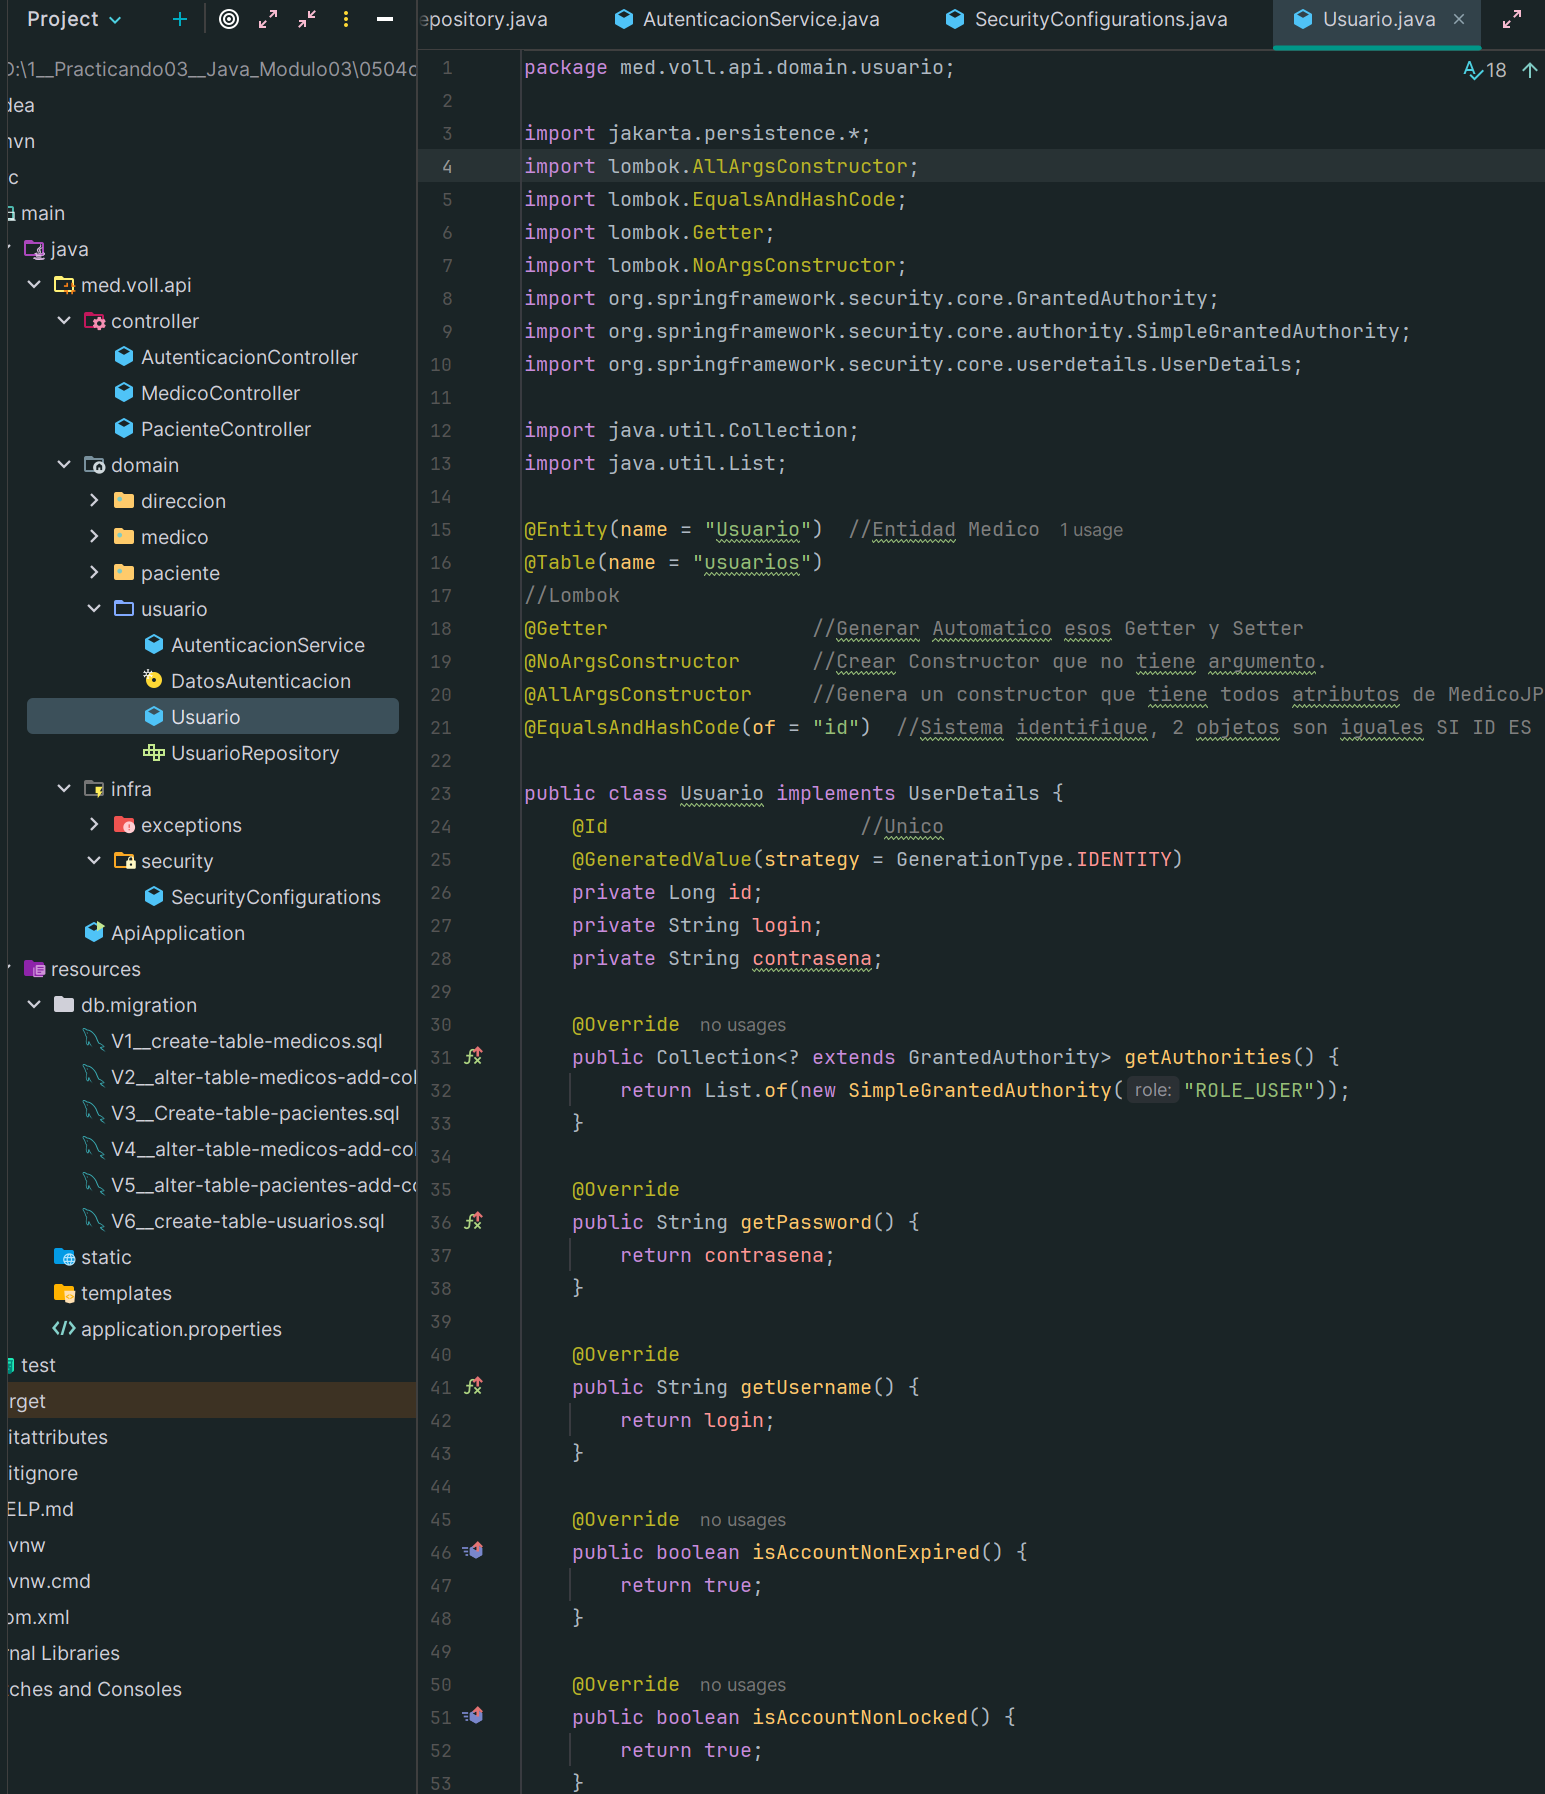
Task: Click 'no usages' hint above getAuthorities
Action: coord(743,1025)
